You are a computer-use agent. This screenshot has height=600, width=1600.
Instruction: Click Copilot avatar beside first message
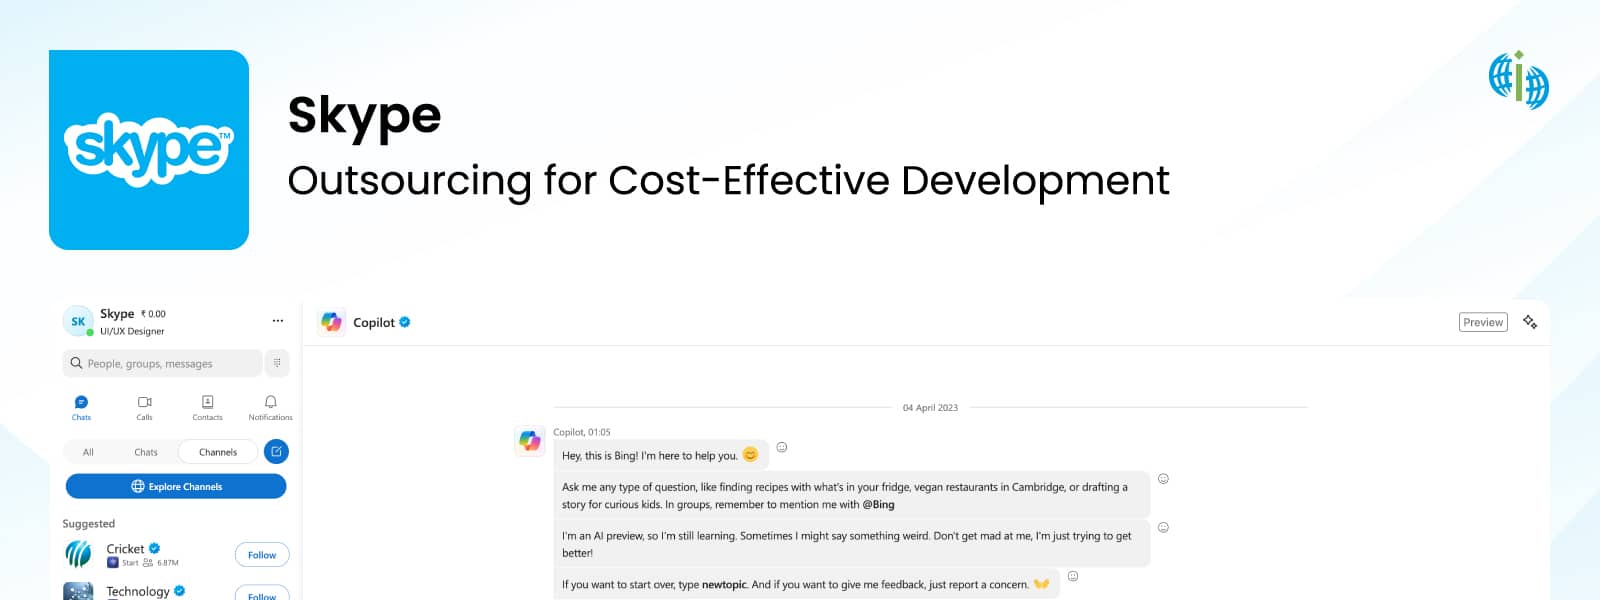coord(529,441)
